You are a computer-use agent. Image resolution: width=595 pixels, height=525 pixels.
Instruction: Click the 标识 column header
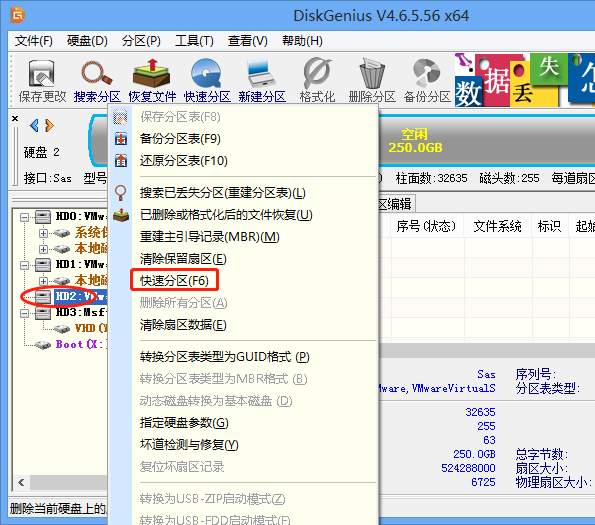click(x=549, y=226)
